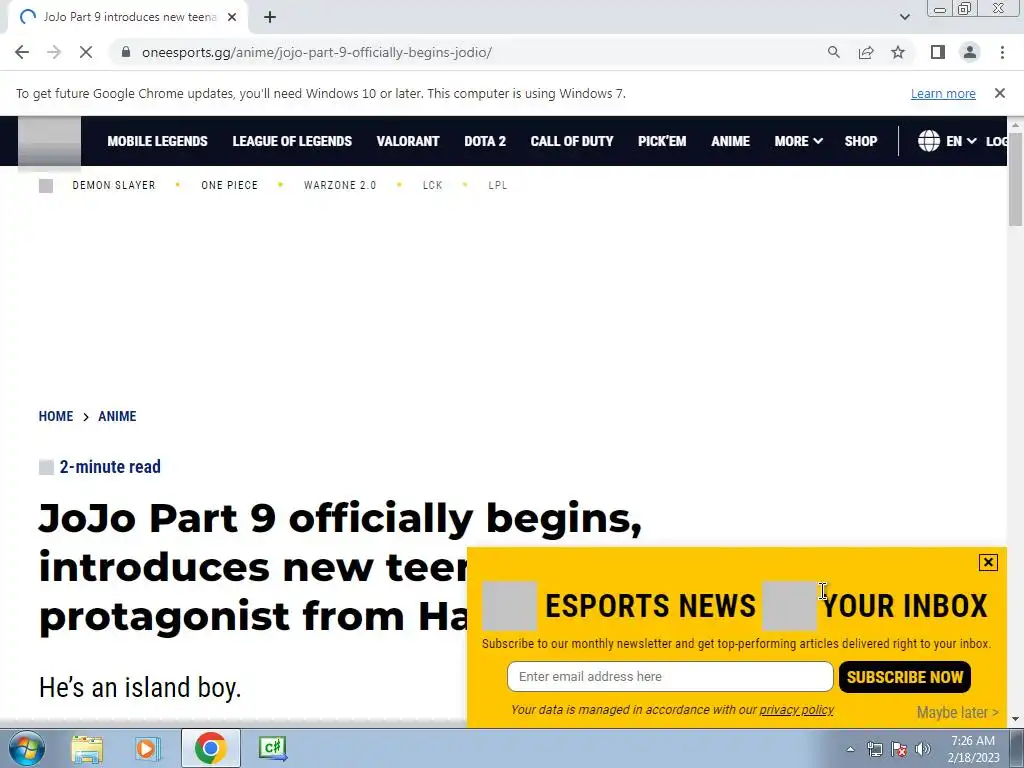Open the Mobile Legends section

157,141
